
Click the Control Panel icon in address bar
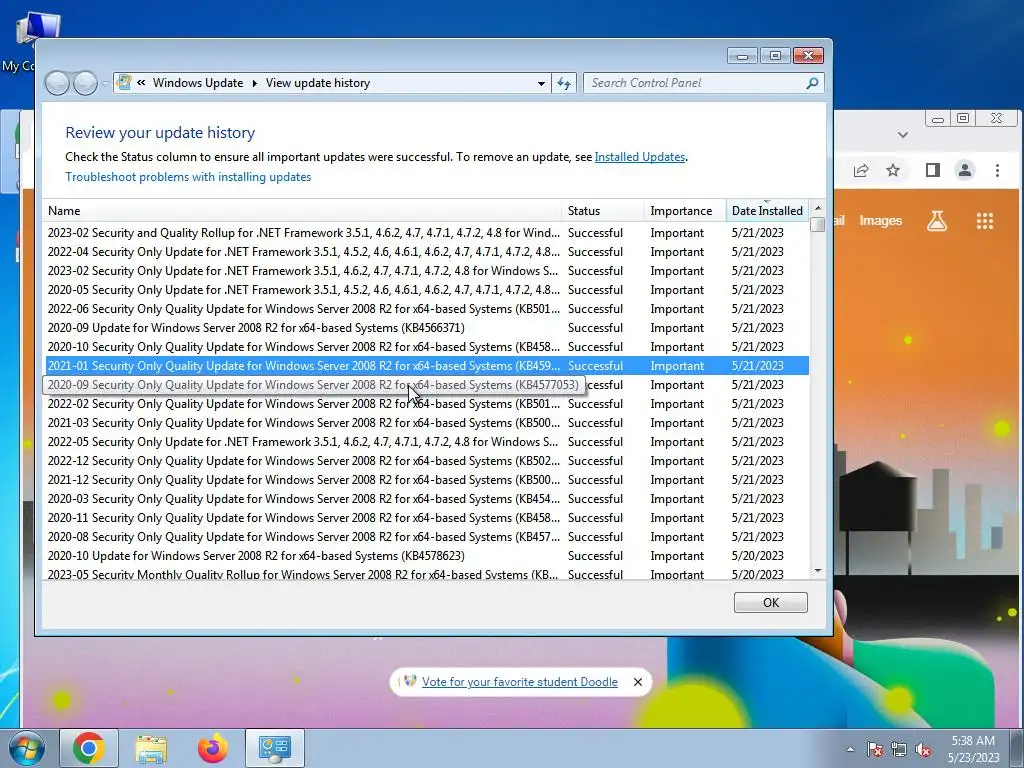coord(124,82)
